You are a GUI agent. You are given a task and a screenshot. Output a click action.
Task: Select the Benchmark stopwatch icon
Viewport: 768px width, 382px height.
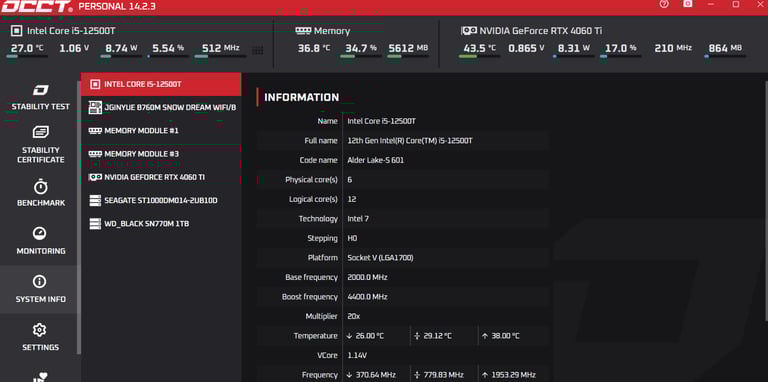click(41, 187)
